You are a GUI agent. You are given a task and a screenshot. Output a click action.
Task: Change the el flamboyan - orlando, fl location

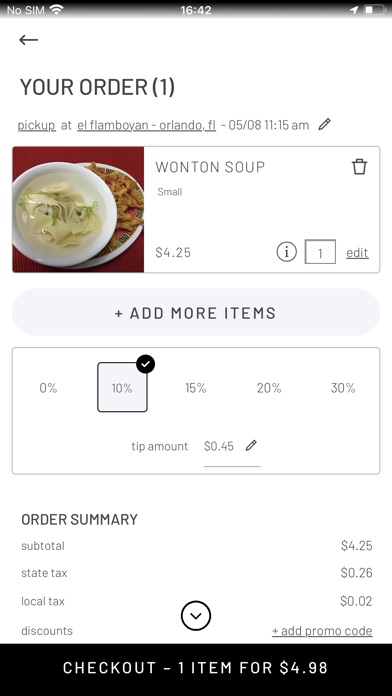(147, 125)
